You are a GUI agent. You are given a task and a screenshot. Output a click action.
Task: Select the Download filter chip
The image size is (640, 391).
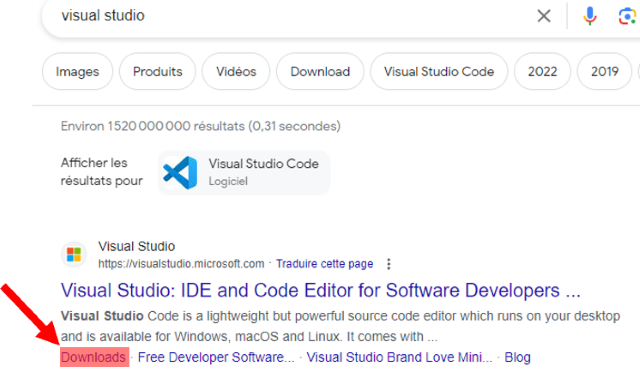(x=320, y=71)
